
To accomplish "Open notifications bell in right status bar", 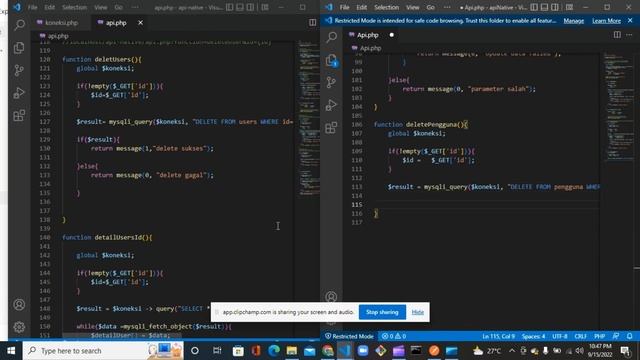I will coord(629,336).
